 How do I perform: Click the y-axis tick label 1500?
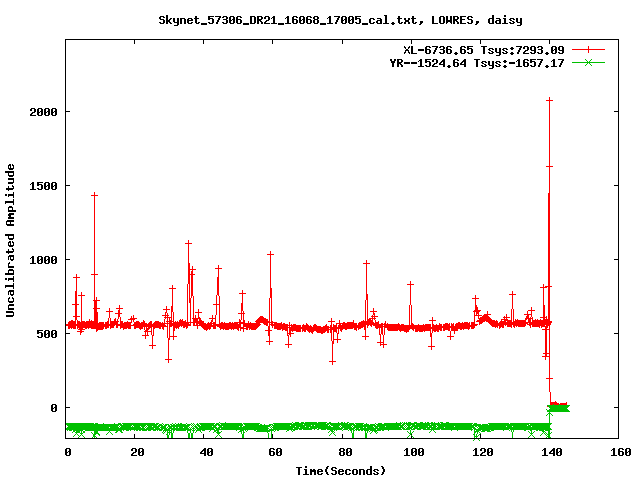pos(43,186)
